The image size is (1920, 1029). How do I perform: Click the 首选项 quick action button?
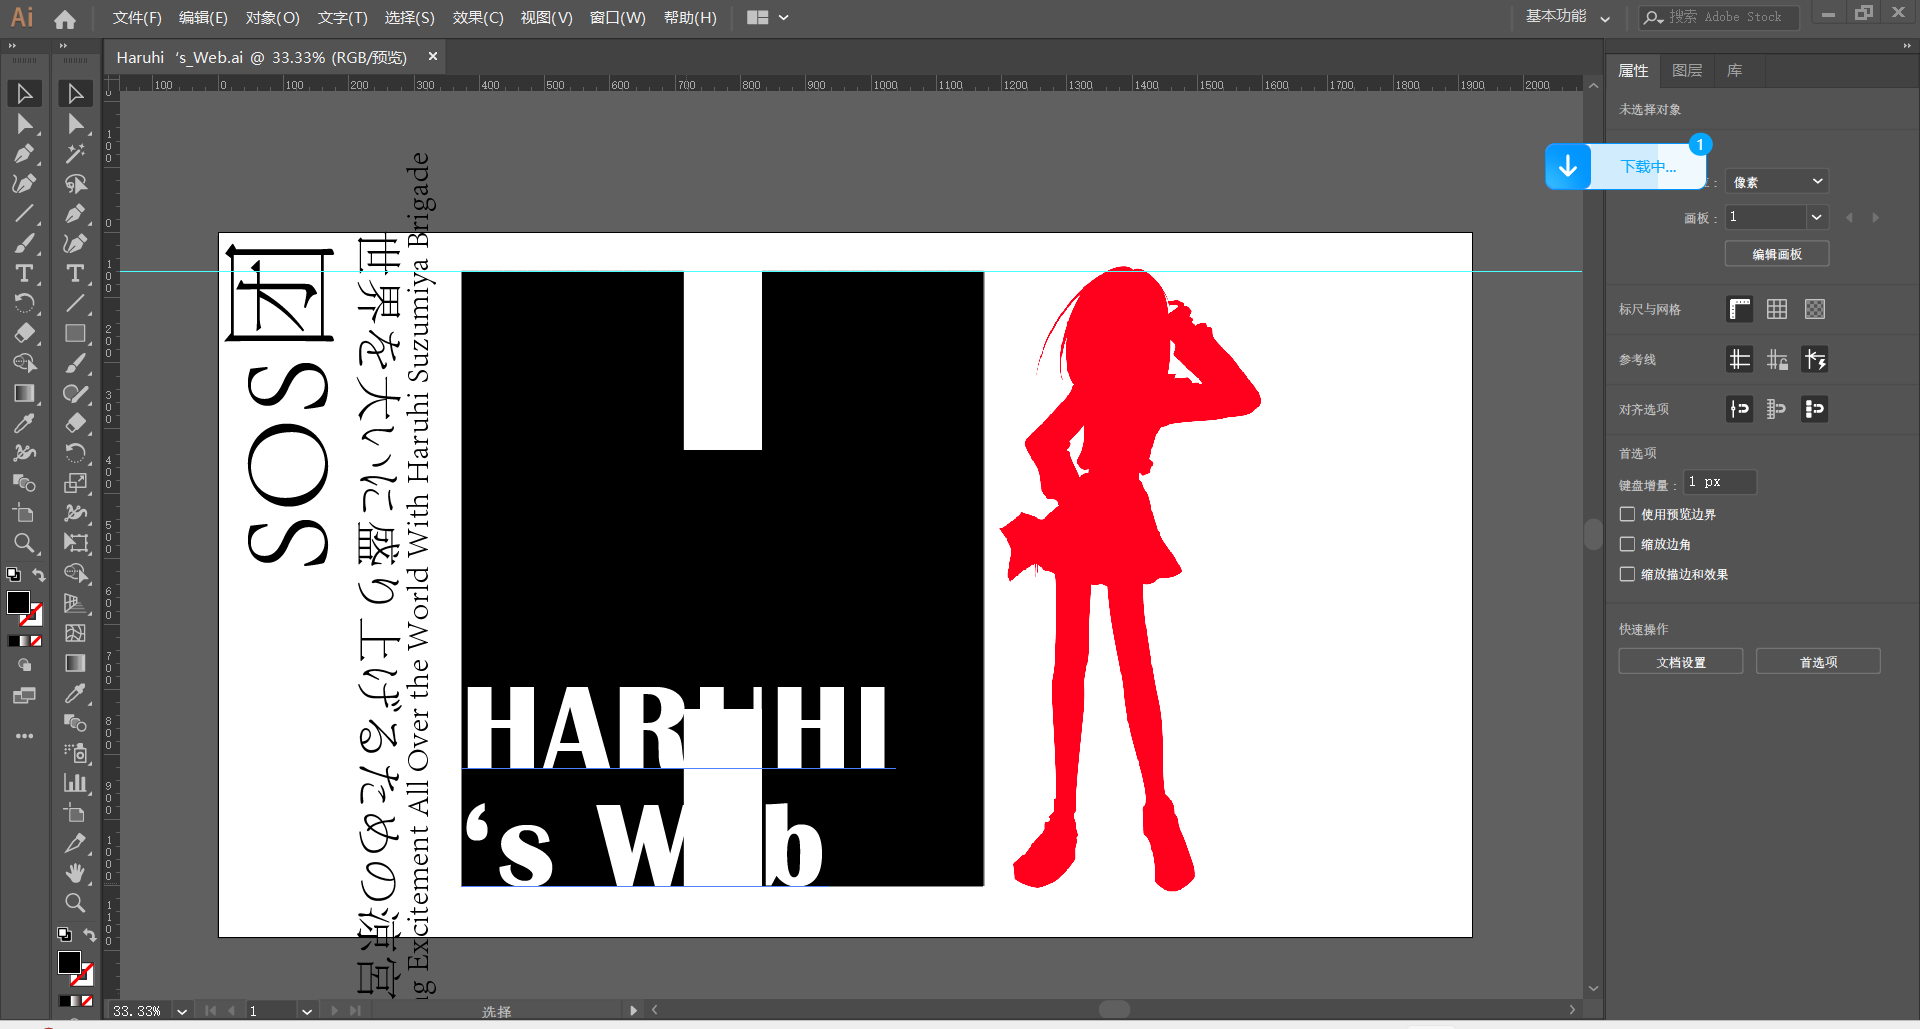tap(1818, 662)
